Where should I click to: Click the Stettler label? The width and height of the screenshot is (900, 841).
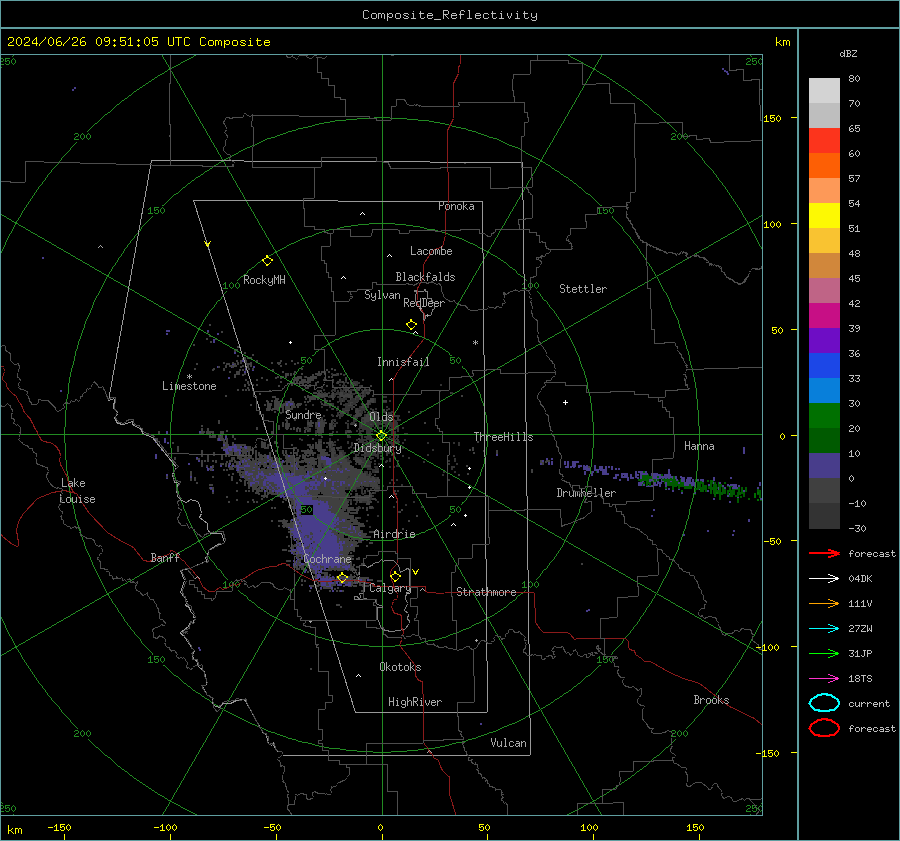[x=583, y=289]
